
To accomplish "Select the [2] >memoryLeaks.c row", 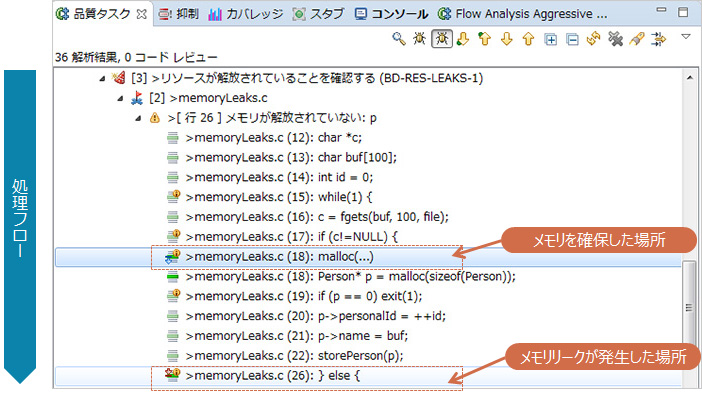I will click(208, 98).
